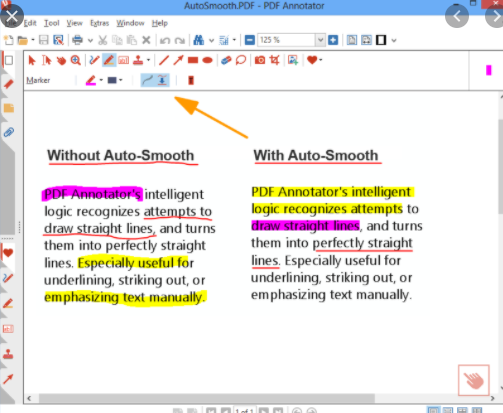Click the Cut scissors icon
The image size is (503, 413).
(x=103, y=40)
